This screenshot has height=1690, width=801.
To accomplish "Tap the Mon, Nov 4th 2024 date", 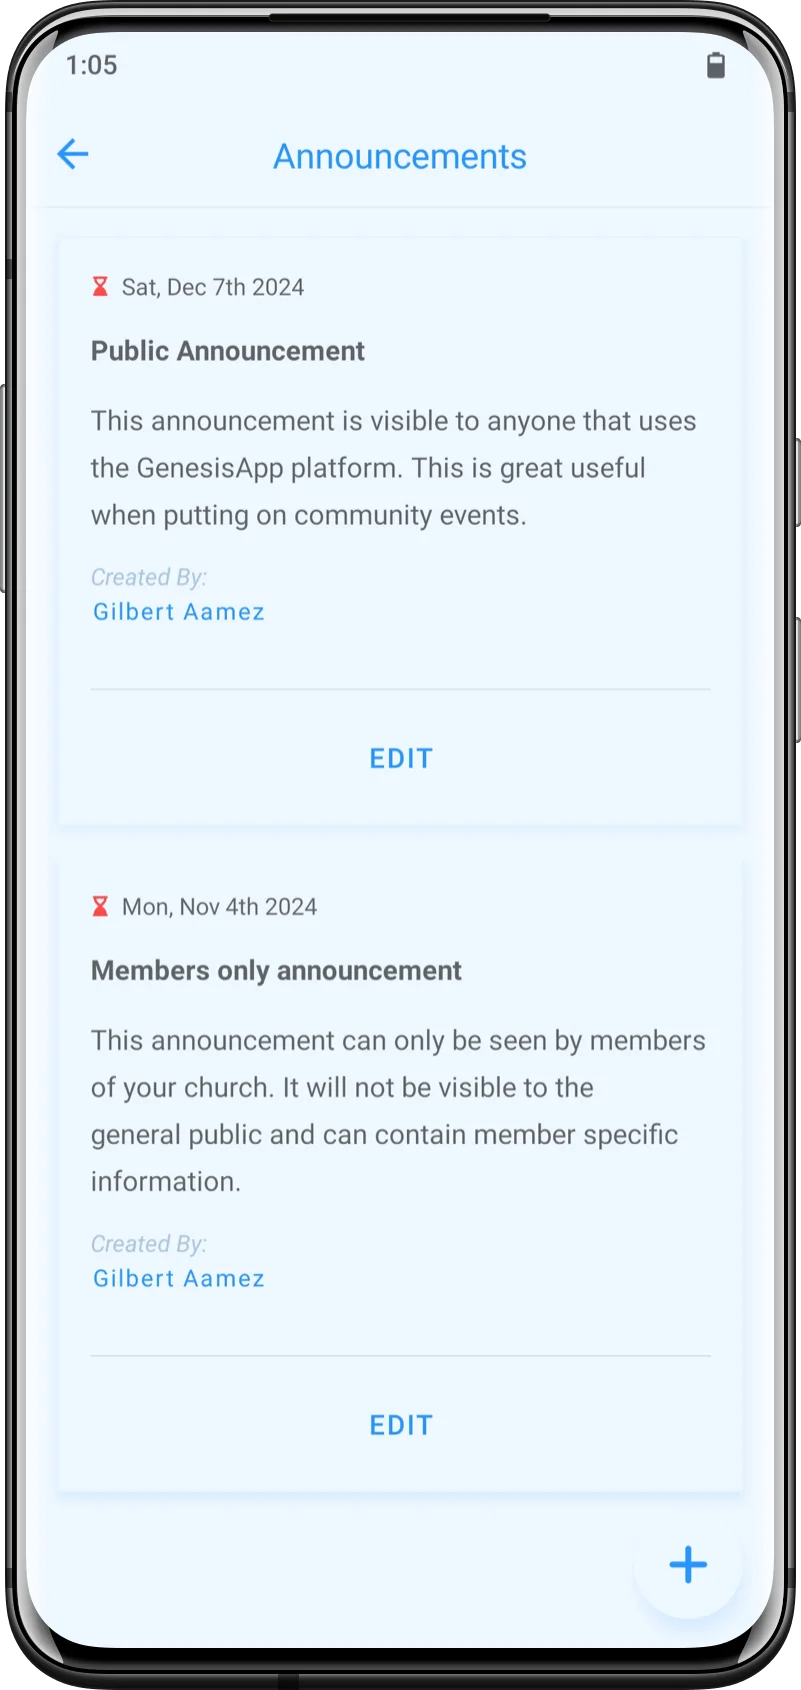I will [x=219, y=907].
